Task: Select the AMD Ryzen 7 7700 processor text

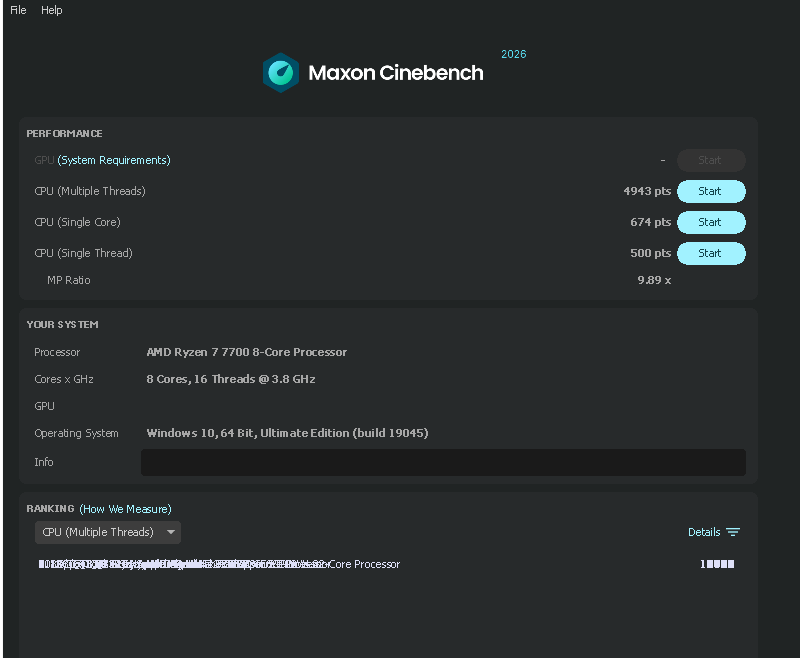Action: (x=246, y=352)
